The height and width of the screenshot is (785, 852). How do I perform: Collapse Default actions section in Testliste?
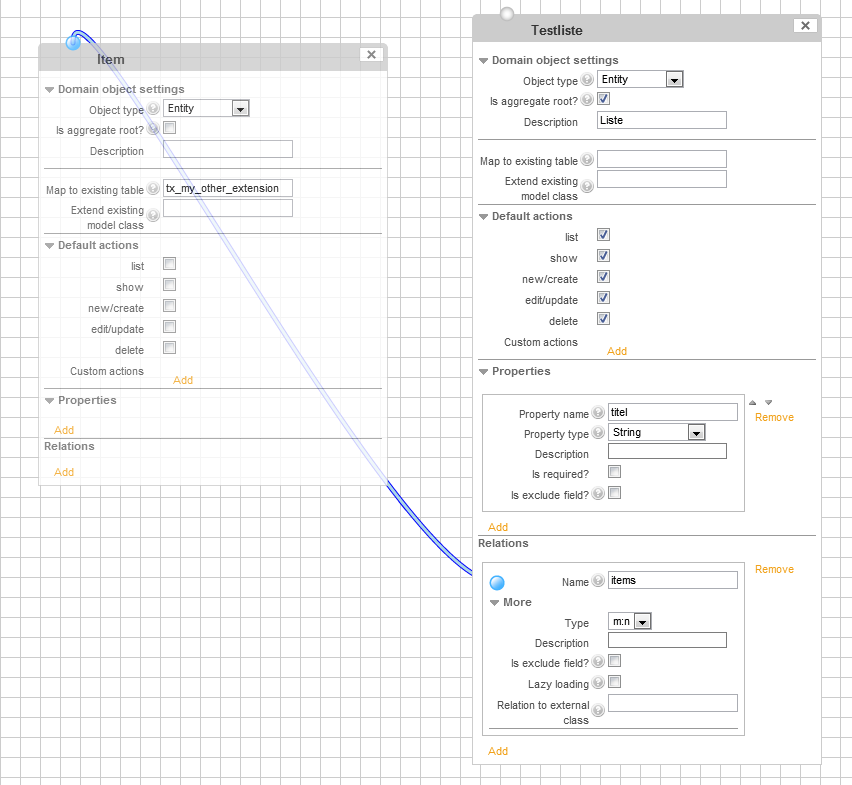coord(483,217)
